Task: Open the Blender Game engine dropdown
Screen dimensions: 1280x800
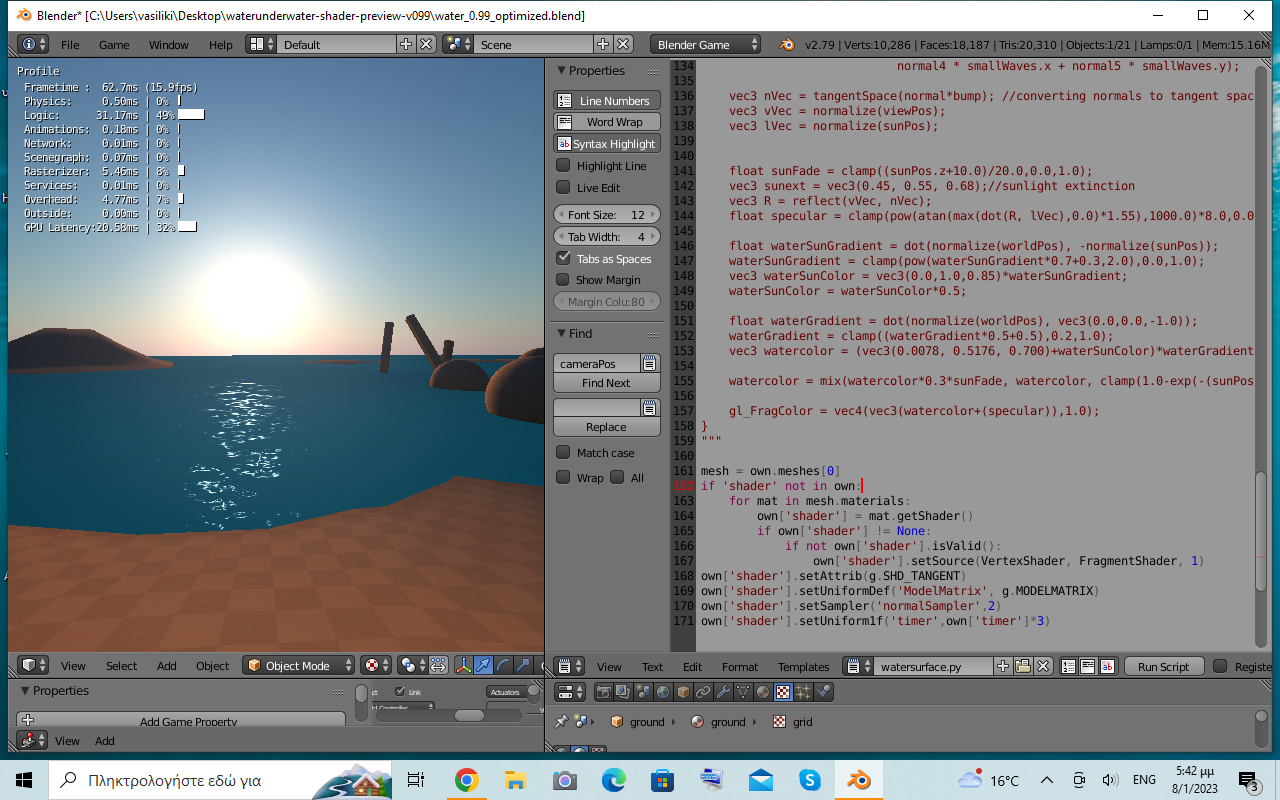Action: click(705, 44)
